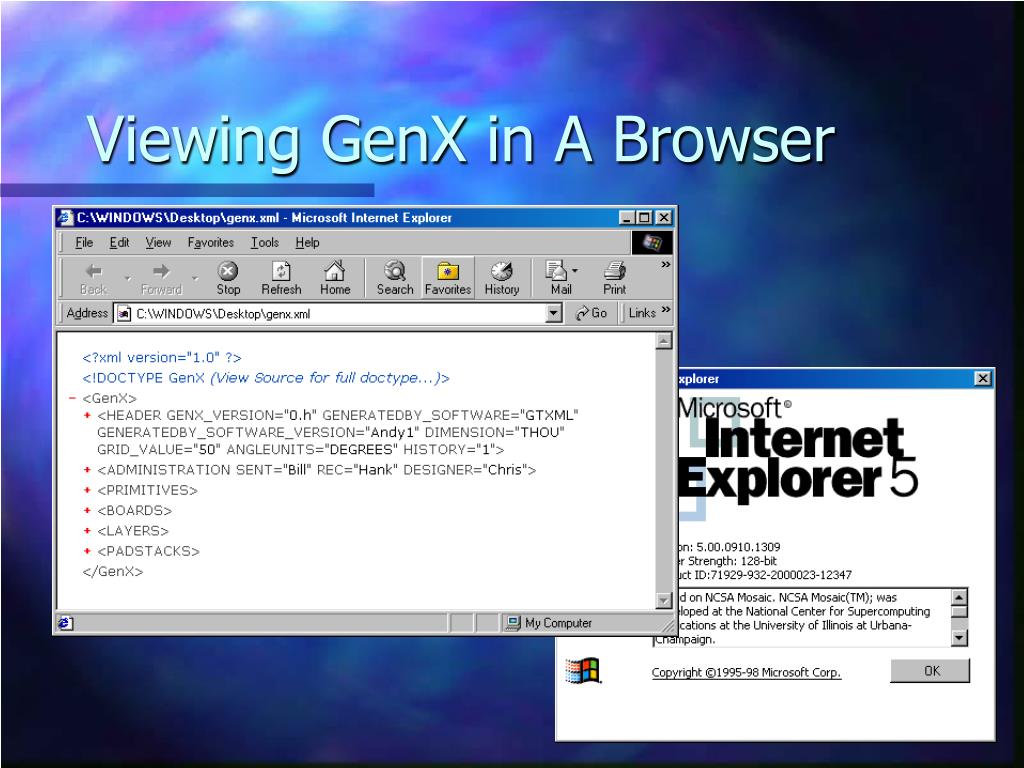
Task: Click "My Computer" in the status bar
Action: click(x=558, y=623)
